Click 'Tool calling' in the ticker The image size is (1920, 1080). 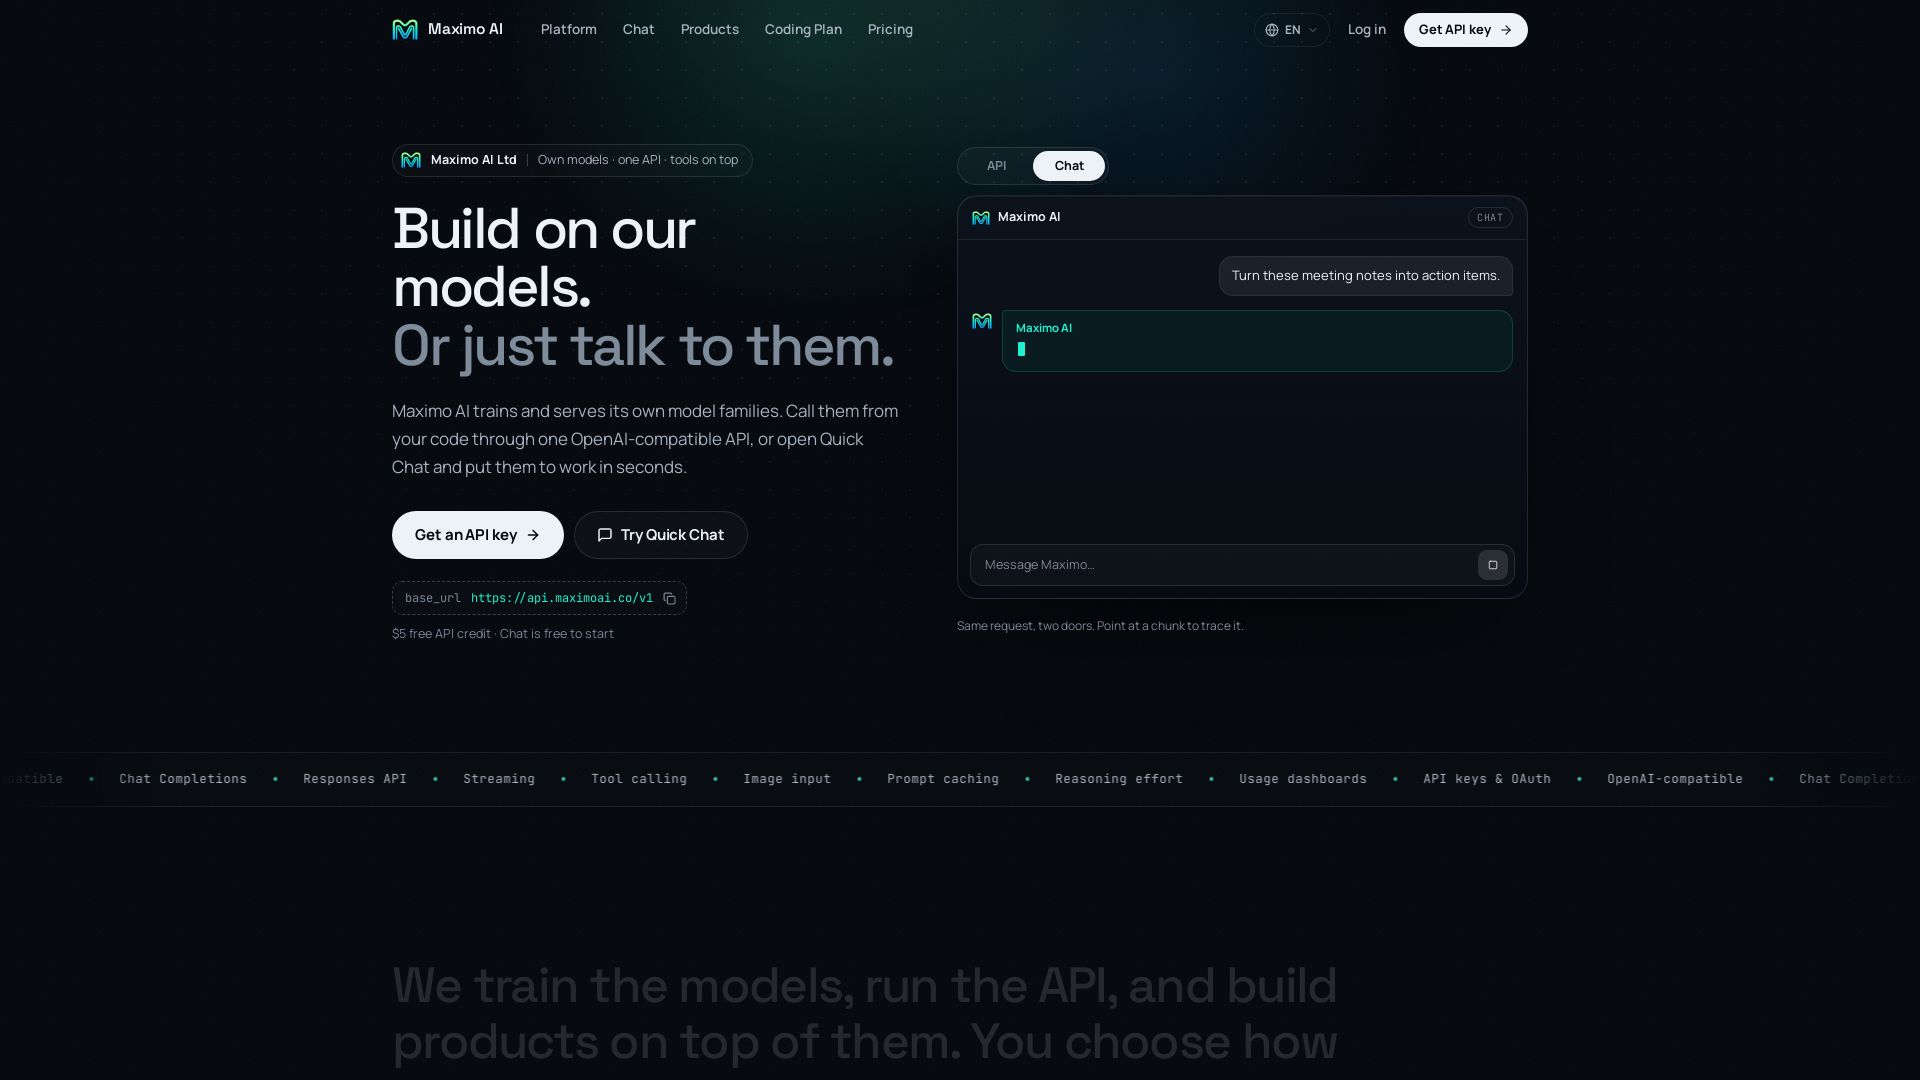(x=639, y=779)
